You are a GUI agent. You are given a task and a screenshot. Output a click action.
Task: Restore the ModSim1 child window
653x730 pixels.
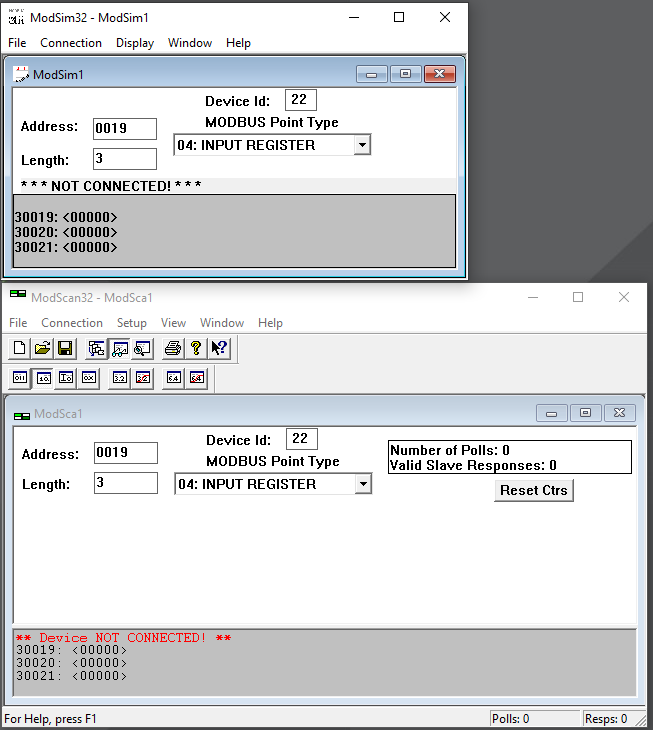405,74
